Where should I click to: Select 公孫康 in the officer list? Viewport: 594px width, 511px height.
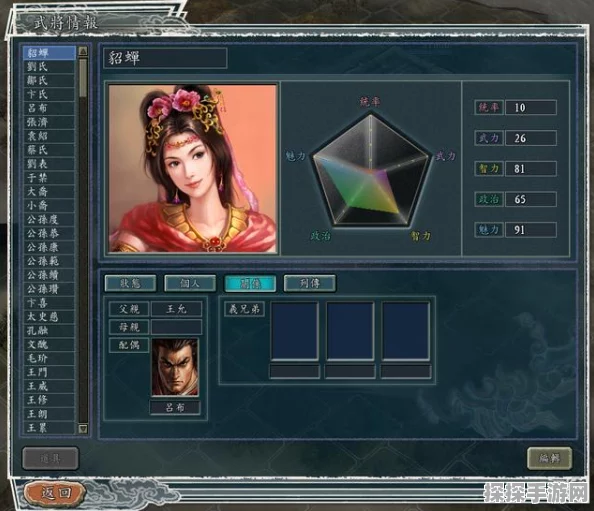tap(49, 247)
